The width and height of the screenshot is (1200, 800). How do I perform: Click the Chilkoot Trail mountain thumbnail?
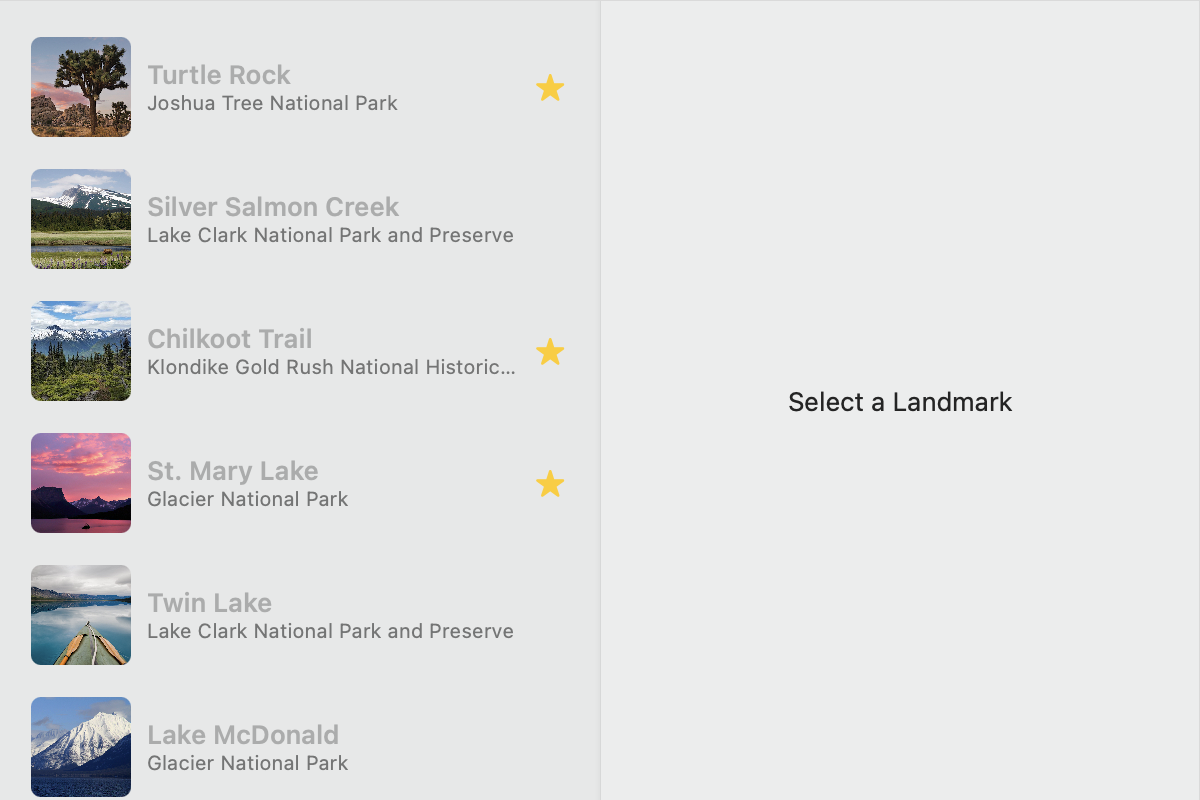click(x=81, y=351)
